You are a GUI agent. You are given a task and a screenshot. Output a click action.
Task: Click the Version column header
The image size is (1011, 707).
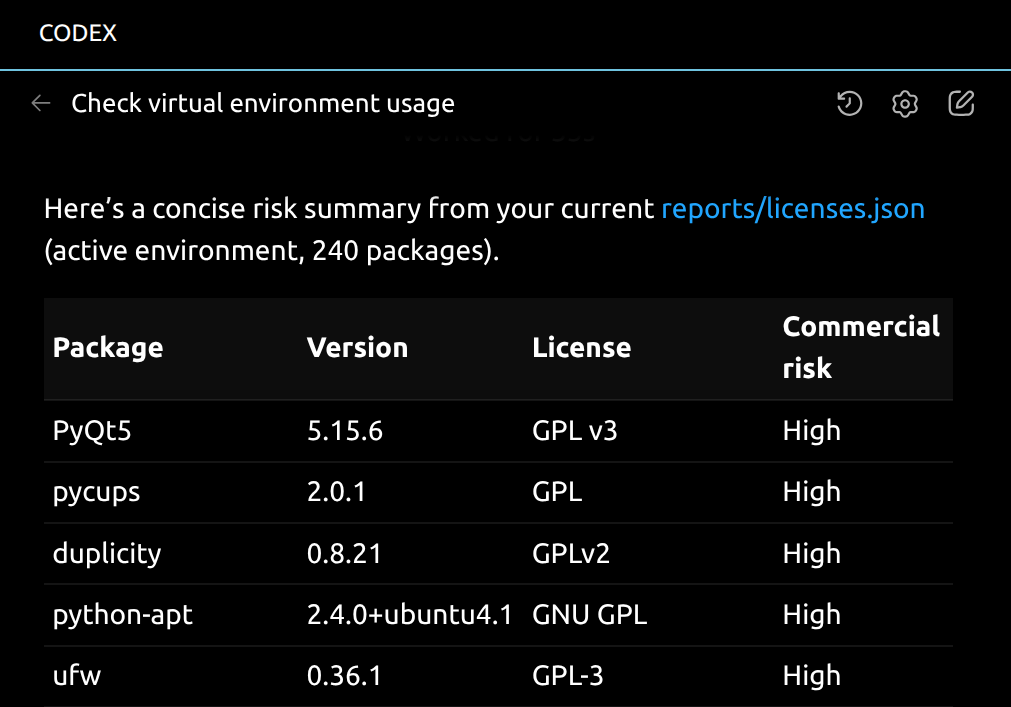pyautogui.click(x=357, y=348)
